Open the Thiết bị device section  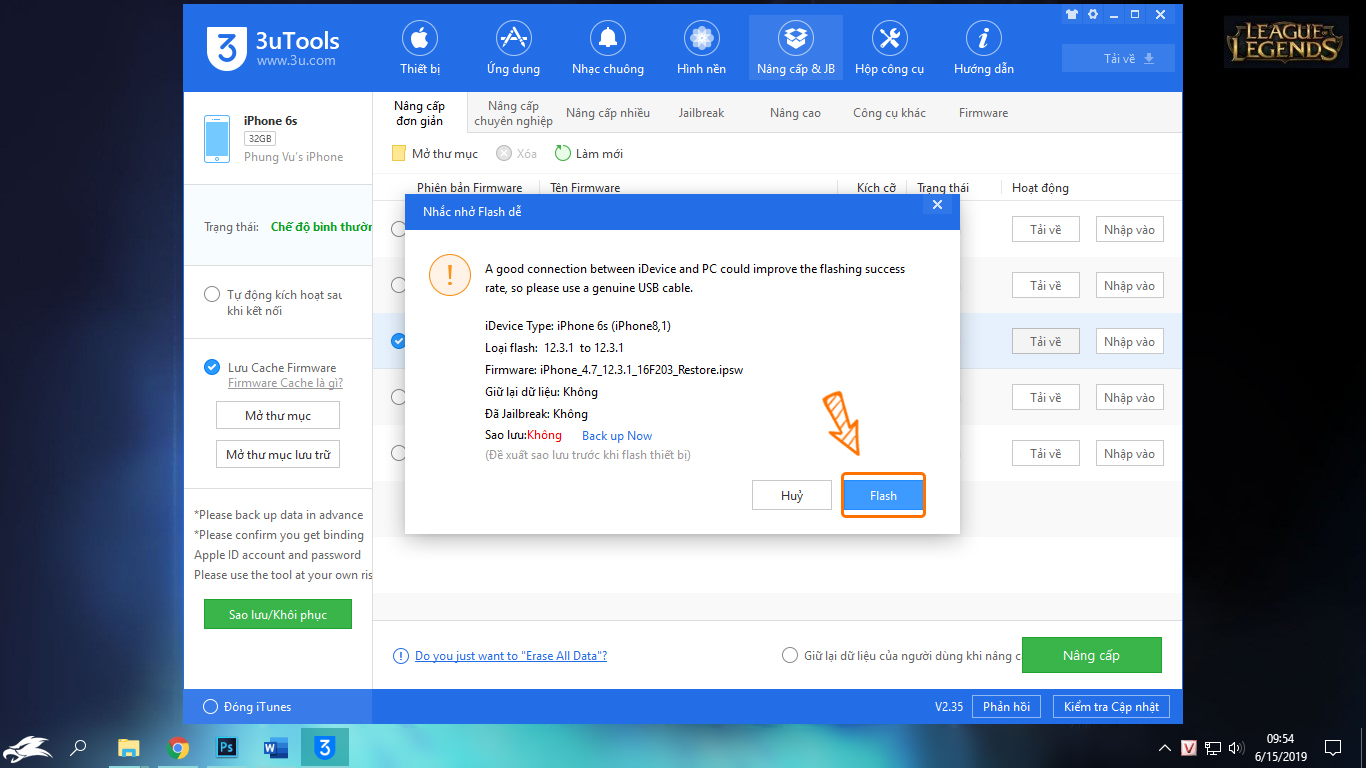pyautogui.click(x=420, y=49)
